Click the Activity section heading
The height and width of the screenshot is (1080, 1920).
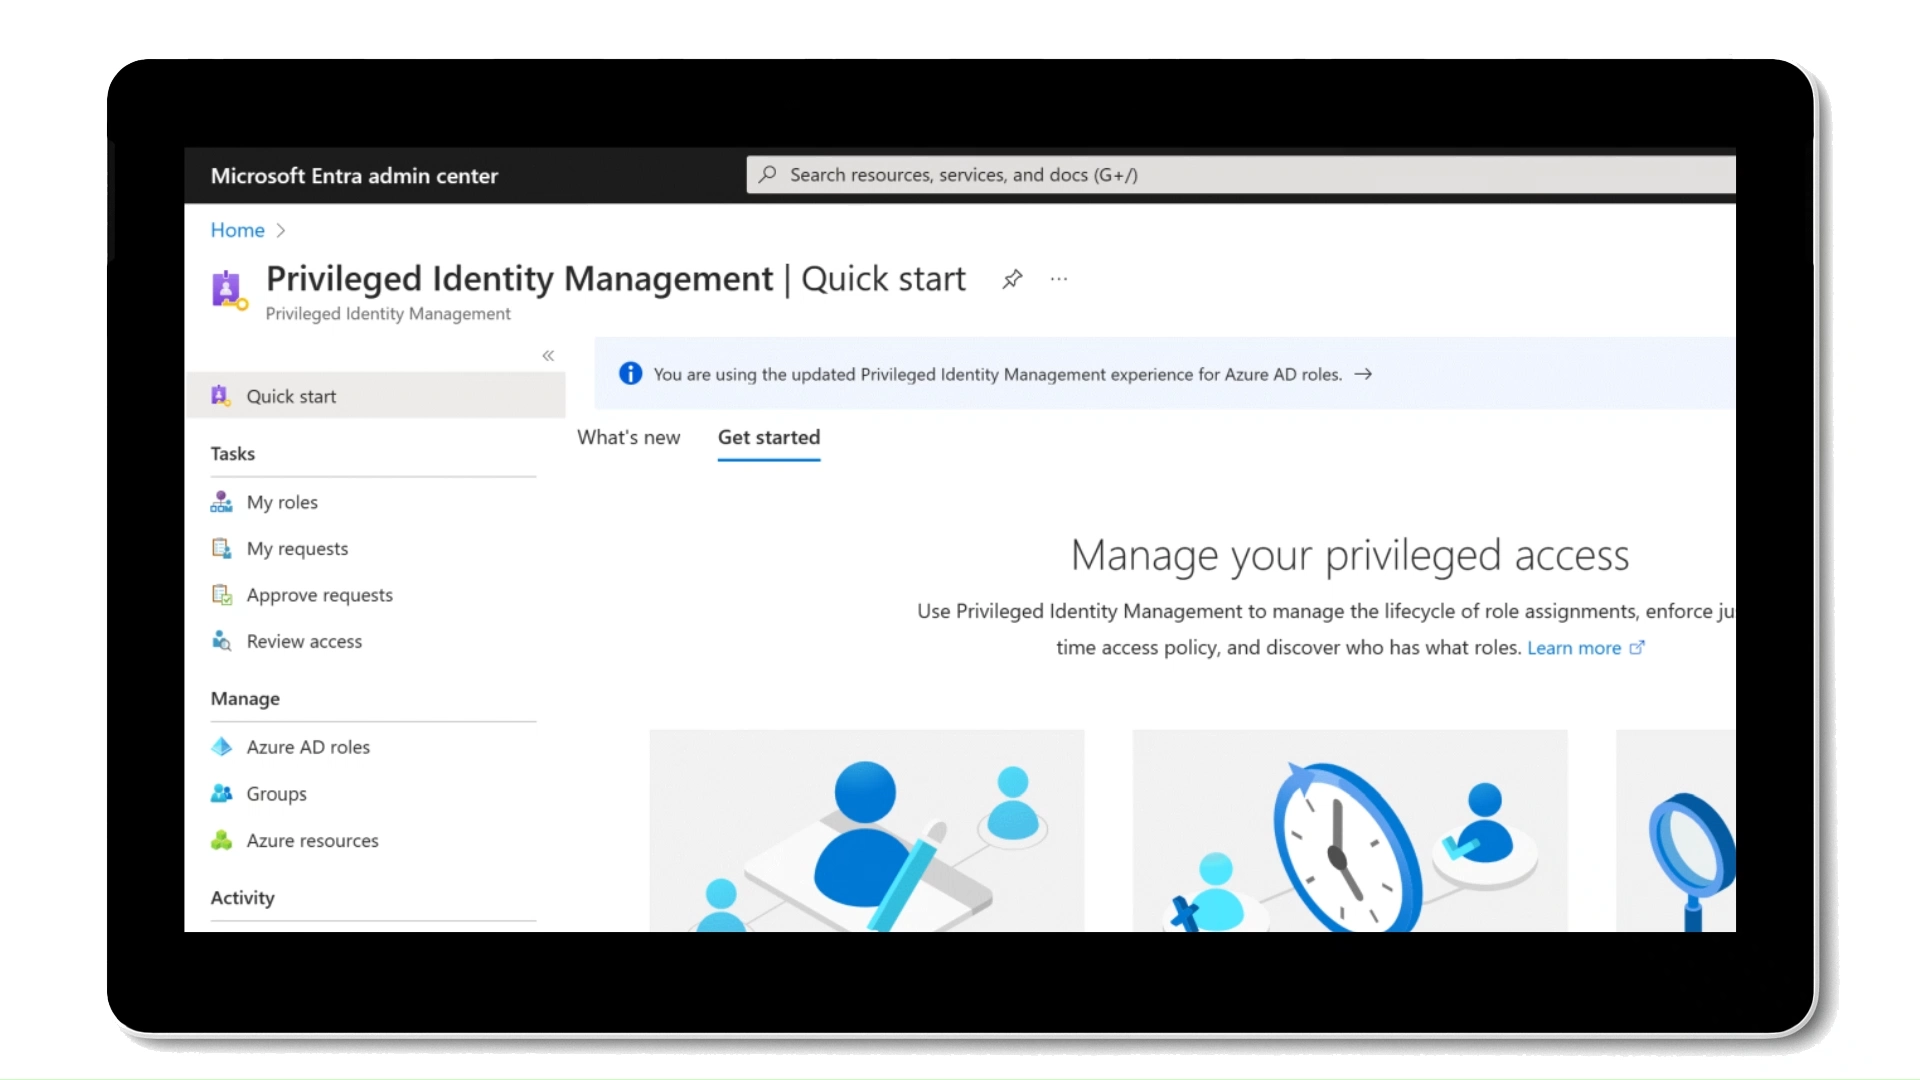pyautogui.click(x=242, y=897)
